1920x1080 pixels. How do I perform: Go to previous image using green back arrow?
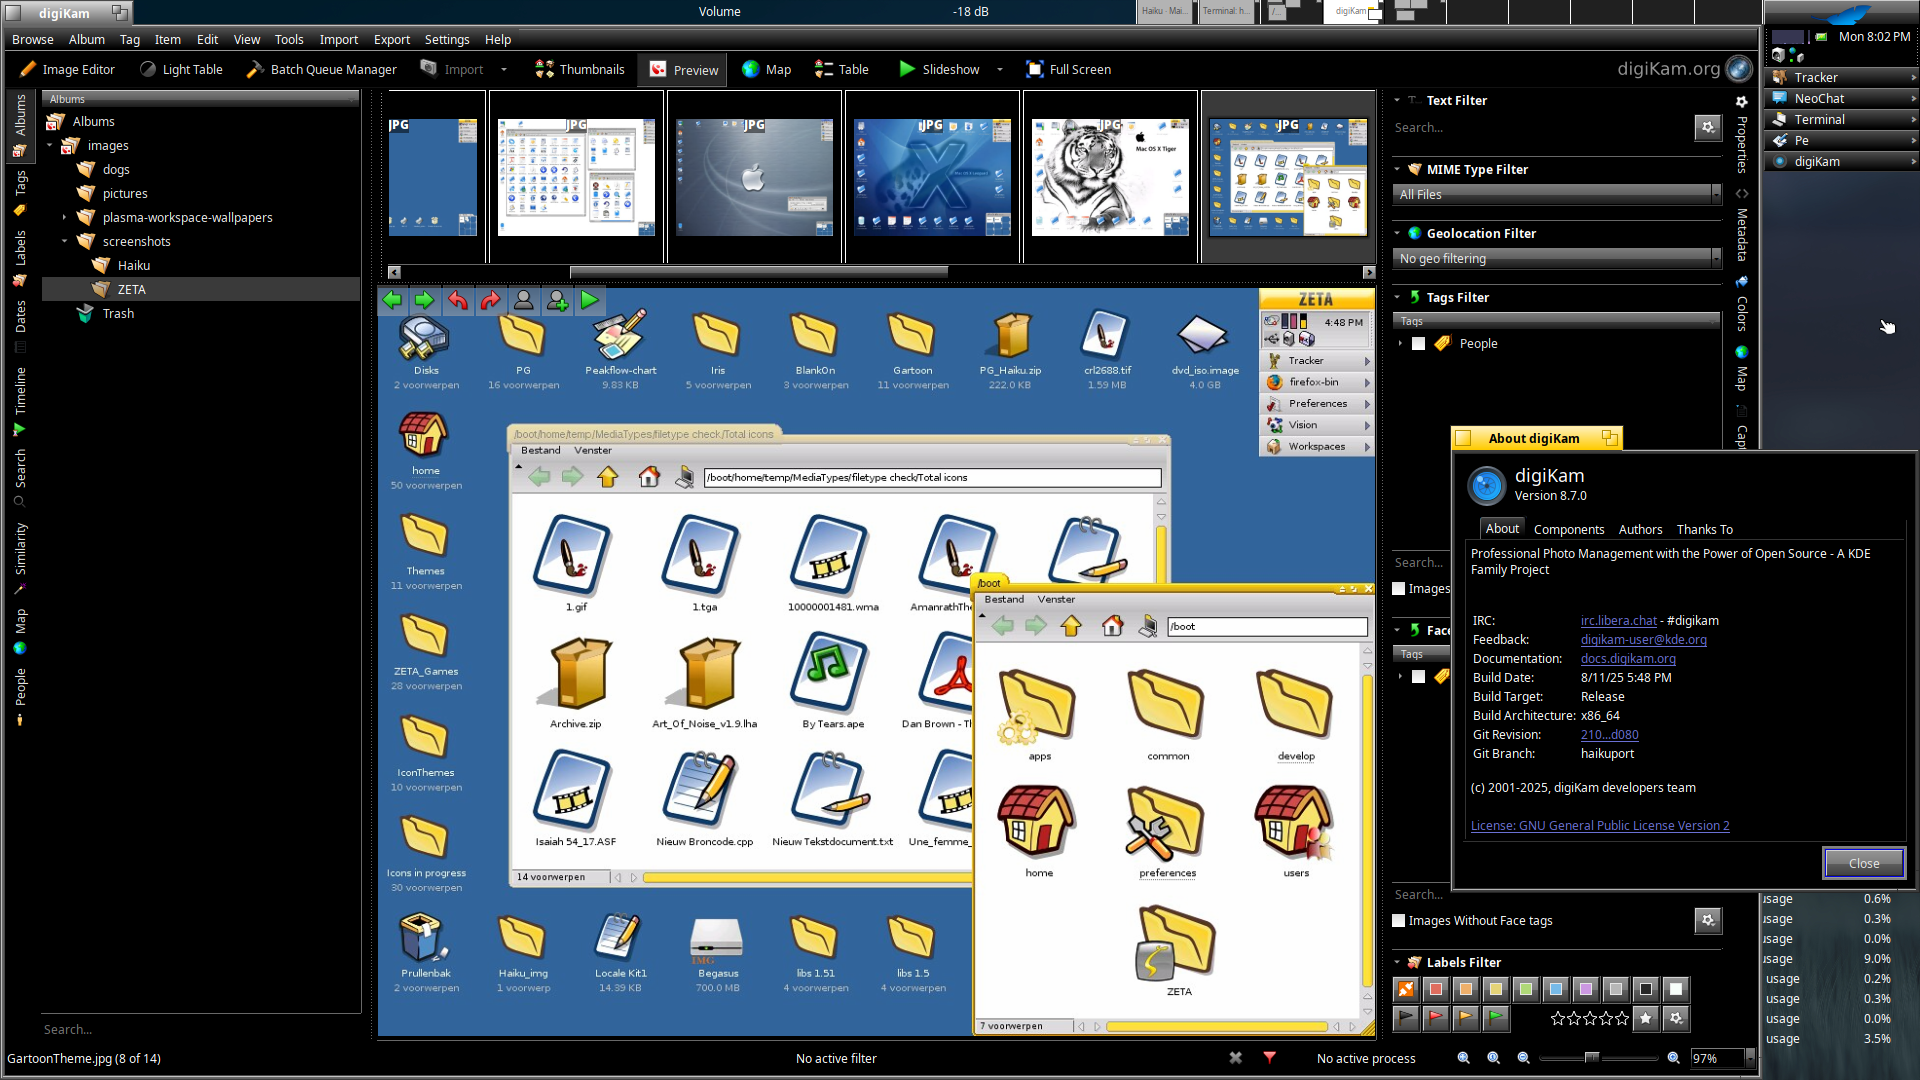pos(393,300)
